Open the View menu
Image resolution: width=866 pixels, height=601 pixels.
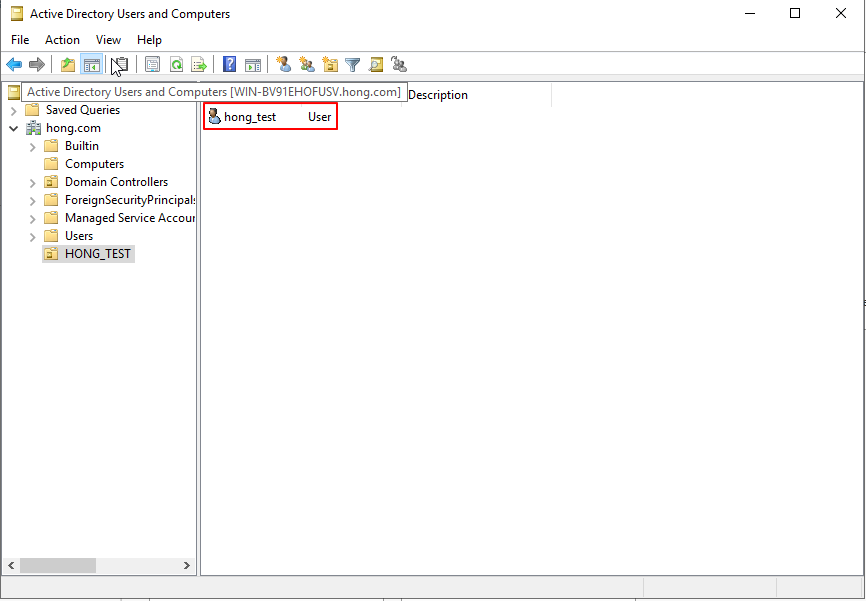point(108,40)
